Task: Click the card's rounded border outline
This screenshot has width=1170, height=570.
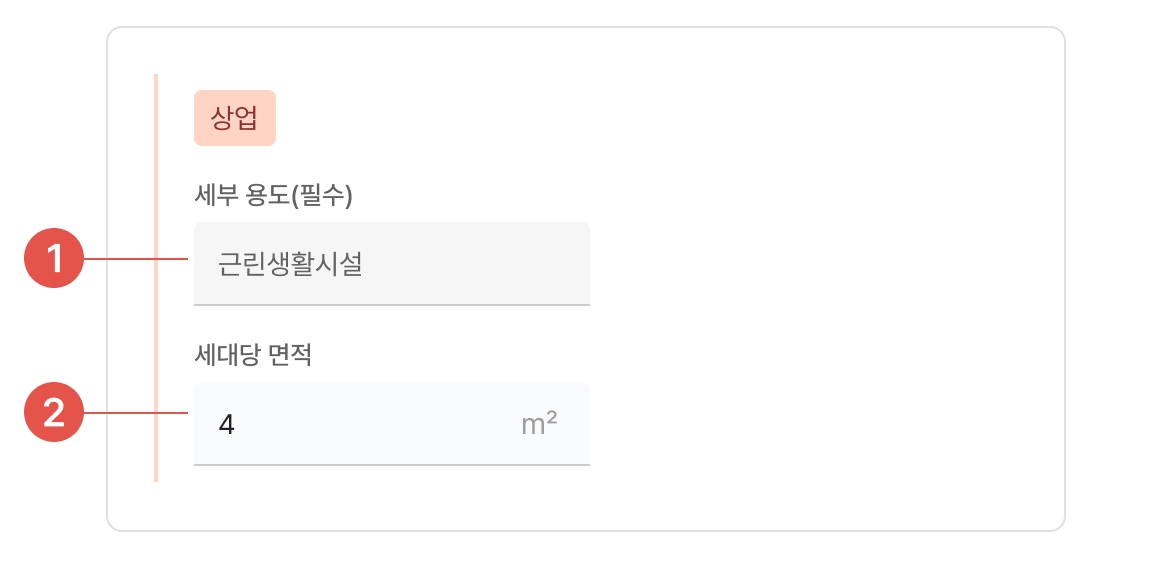Action: (1065, 280)
